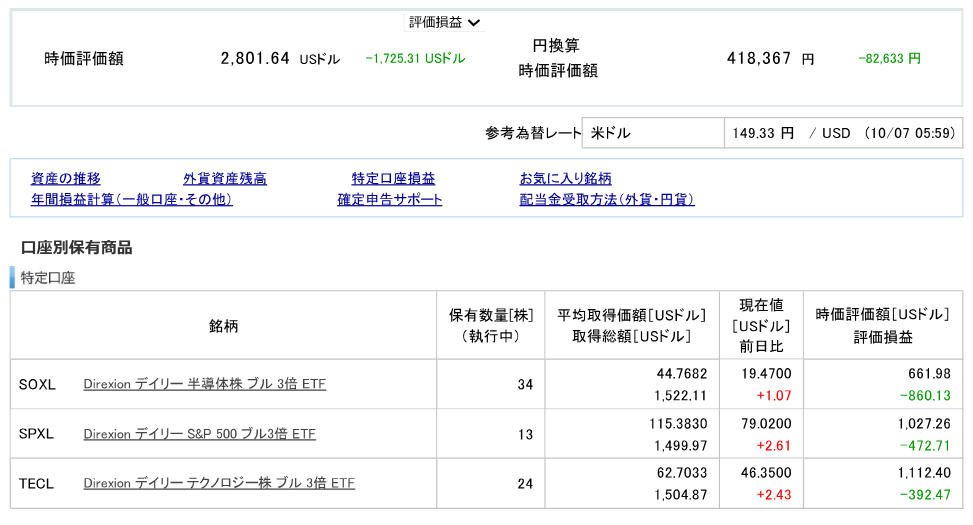
Task: Click the 保有数量[株] column header
Action: (491, 315)
